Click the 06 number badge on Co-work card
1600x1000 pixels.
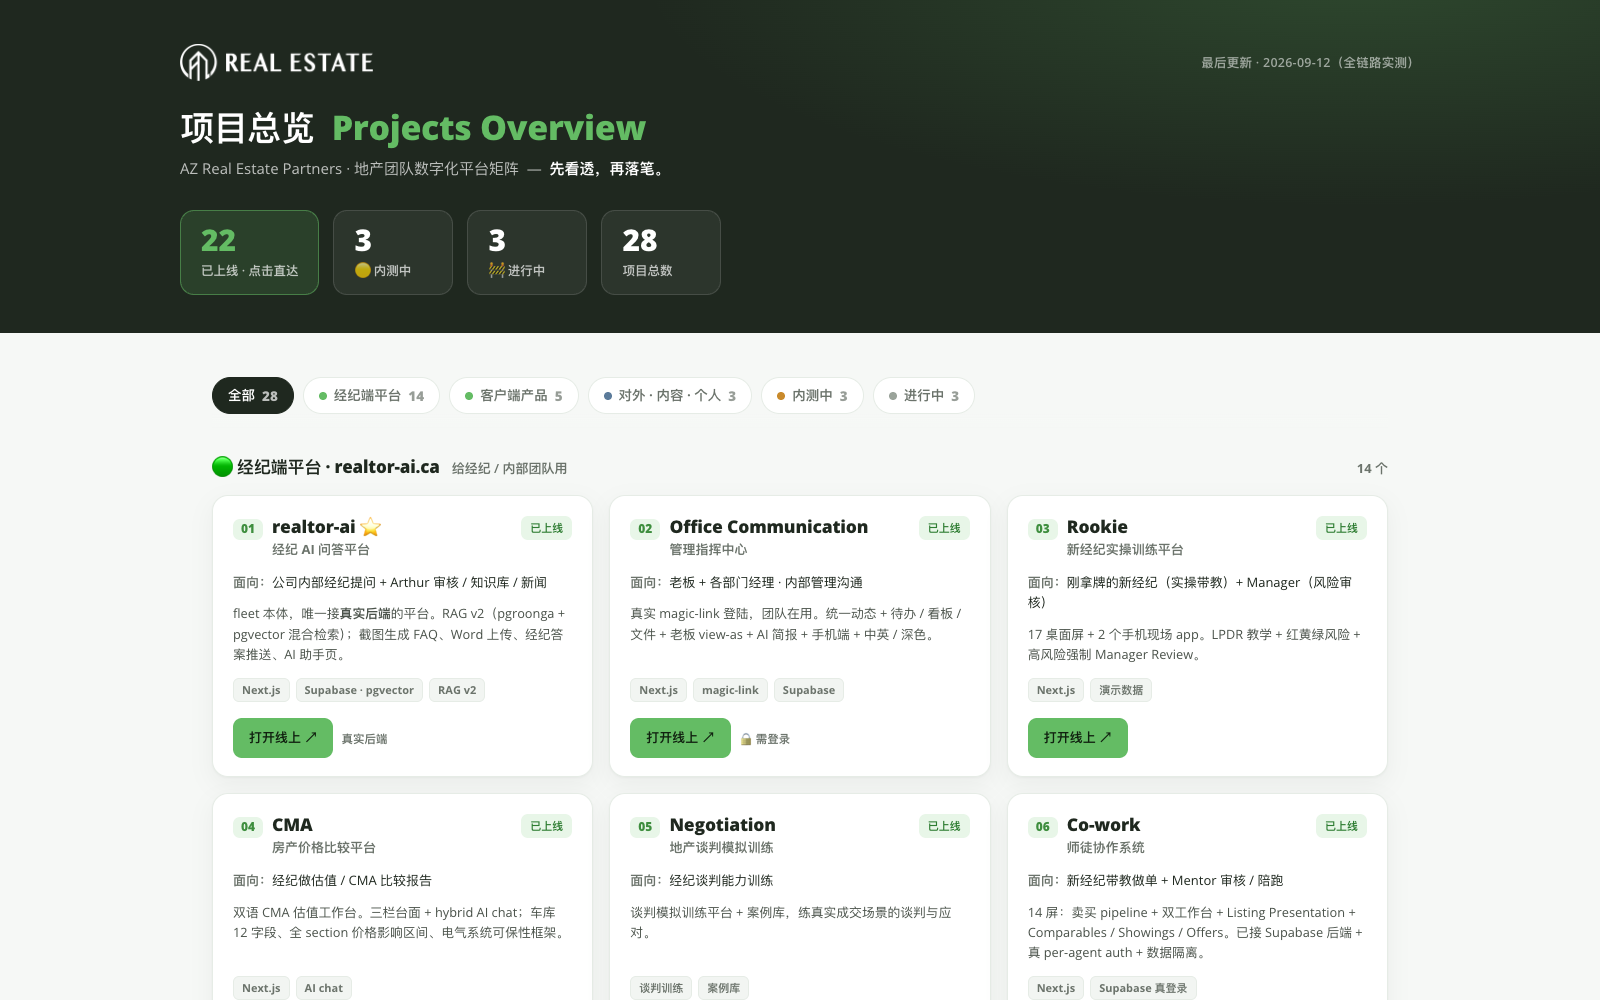(x=1043, y=826)
